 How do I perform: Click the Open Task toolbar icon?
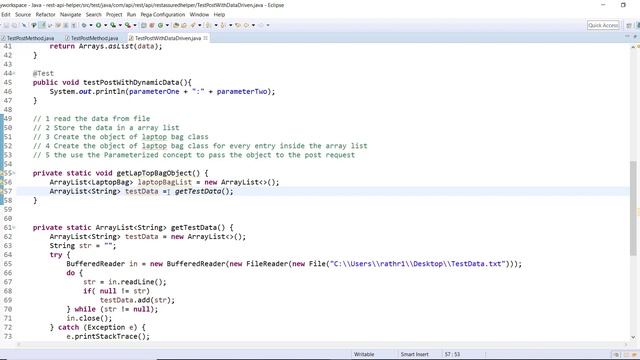click(x=184, y=25)
